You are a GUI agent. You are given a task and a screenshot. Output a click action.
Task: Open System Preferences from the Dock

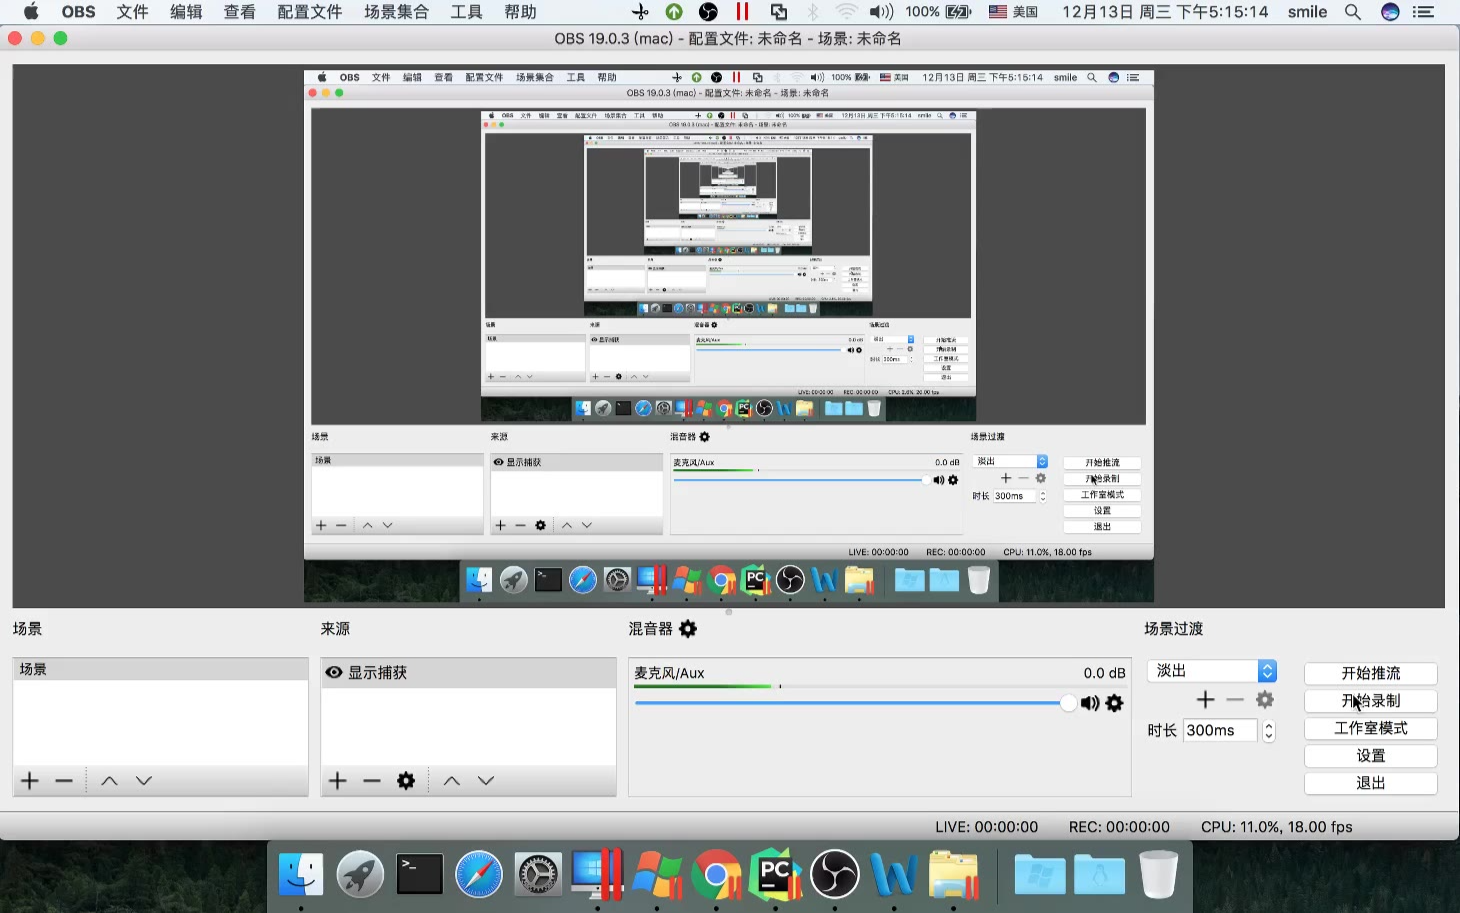coord(538,875)
